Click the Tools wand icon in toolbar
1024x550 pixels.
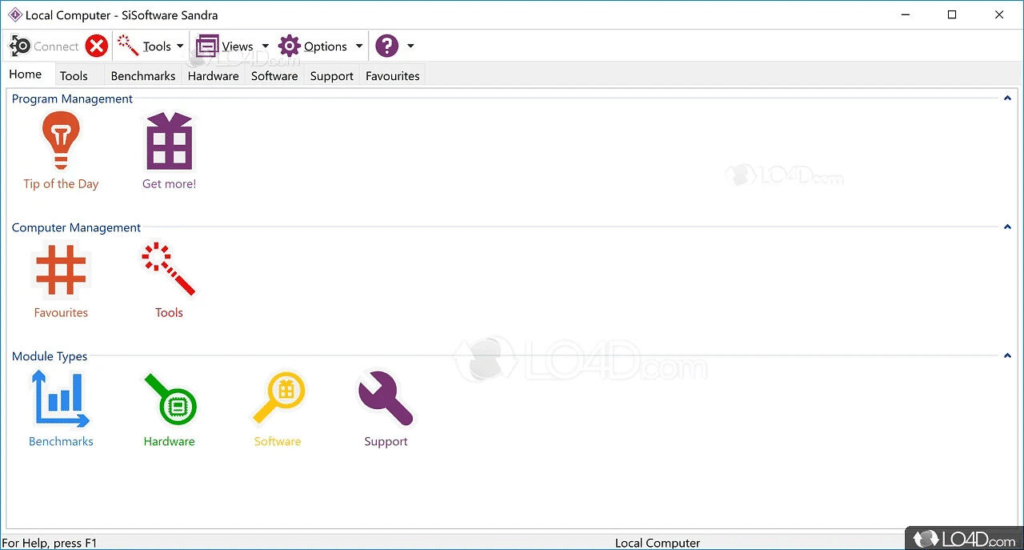[x=128, y=45]
